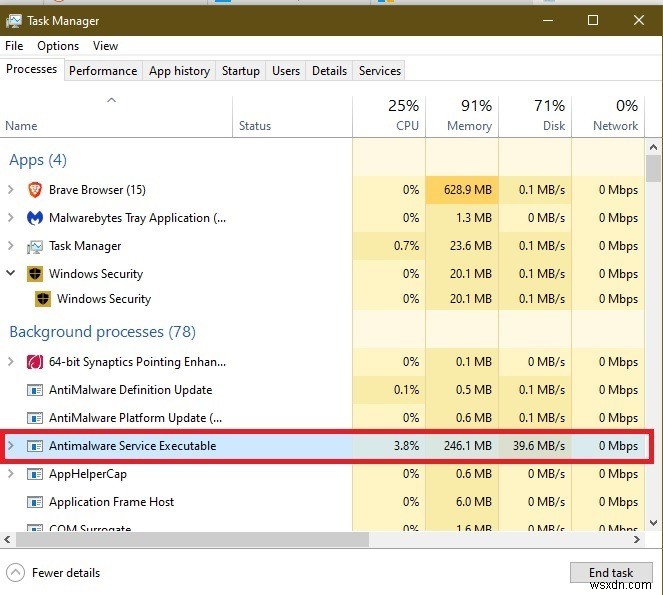Screen dimensions: 663x595
Task: Expand the 64-bit Synaptics Pointing group
Action: coord(11,362)
